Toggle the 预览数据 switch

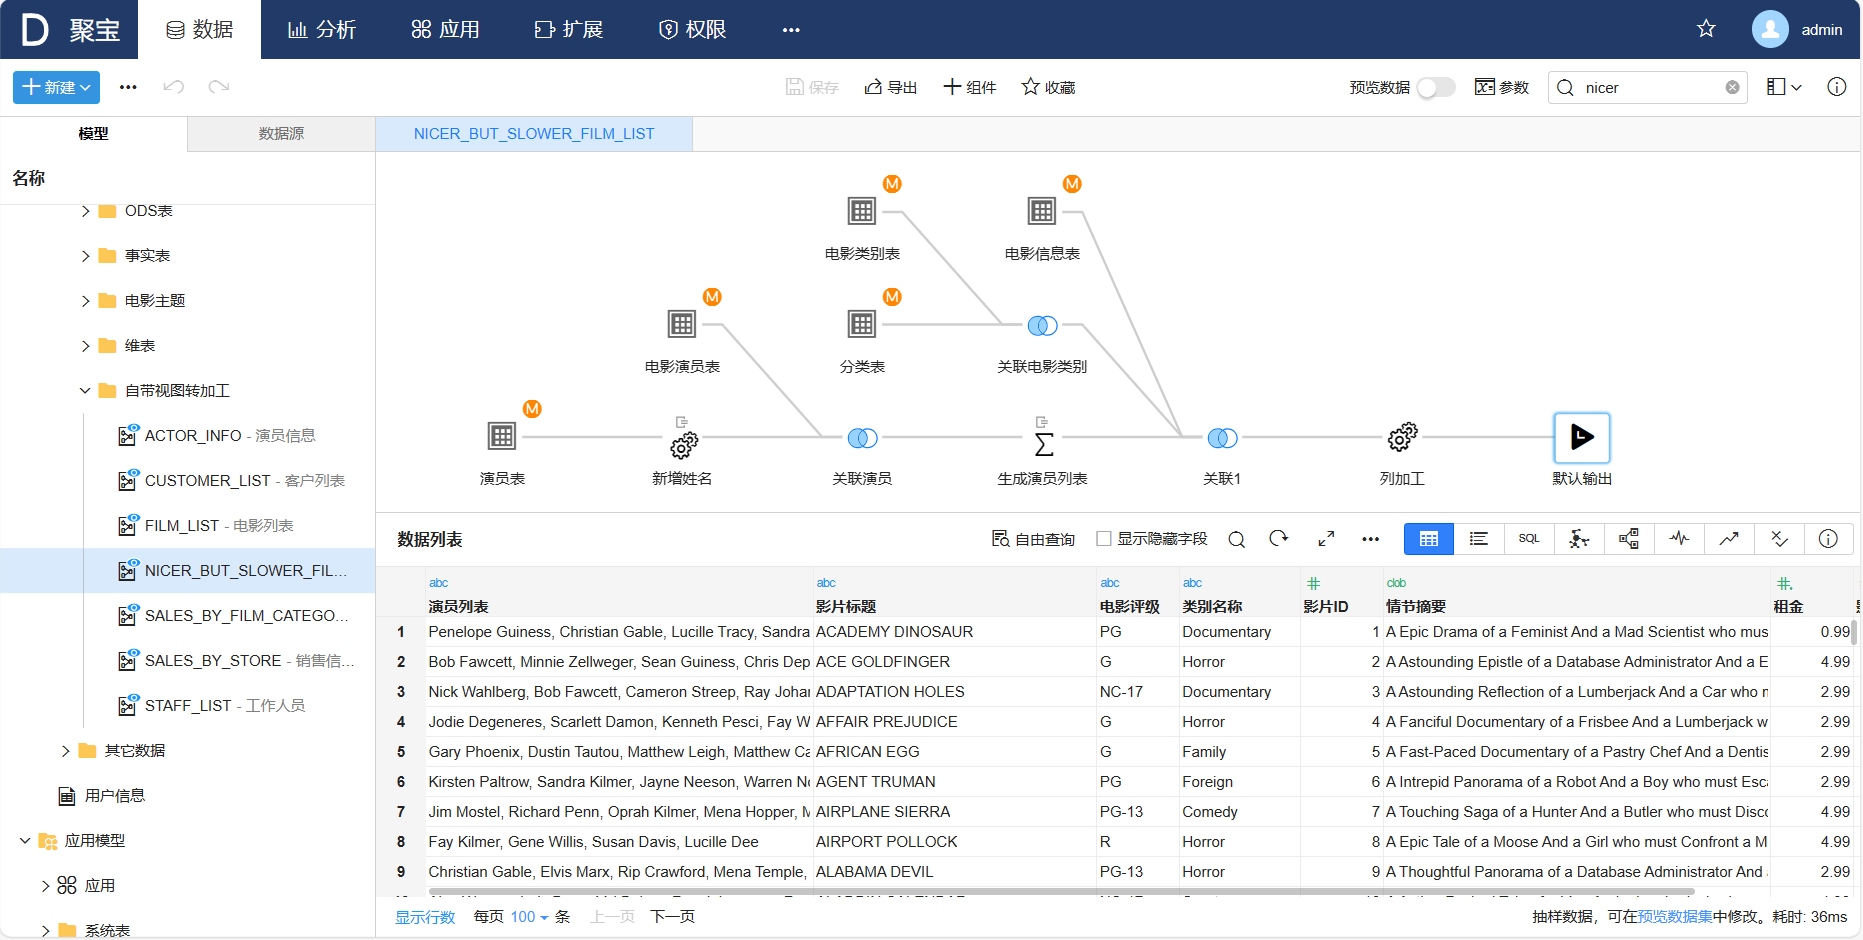1436,87
